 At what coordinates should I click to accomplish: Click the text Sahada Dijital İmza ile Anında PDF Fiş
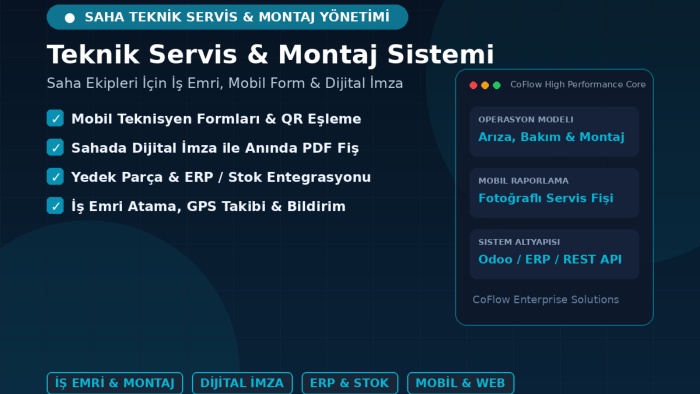click(215, 148)
